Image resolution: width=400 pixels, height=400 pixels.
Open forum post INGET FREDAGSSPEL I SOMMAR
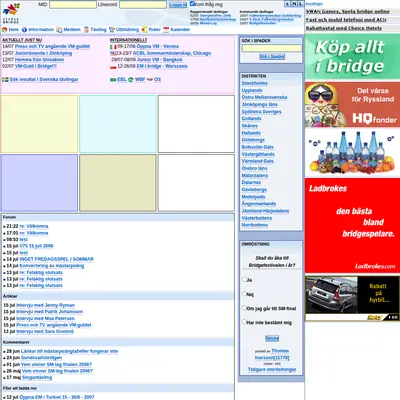click(x=57, y=259)
